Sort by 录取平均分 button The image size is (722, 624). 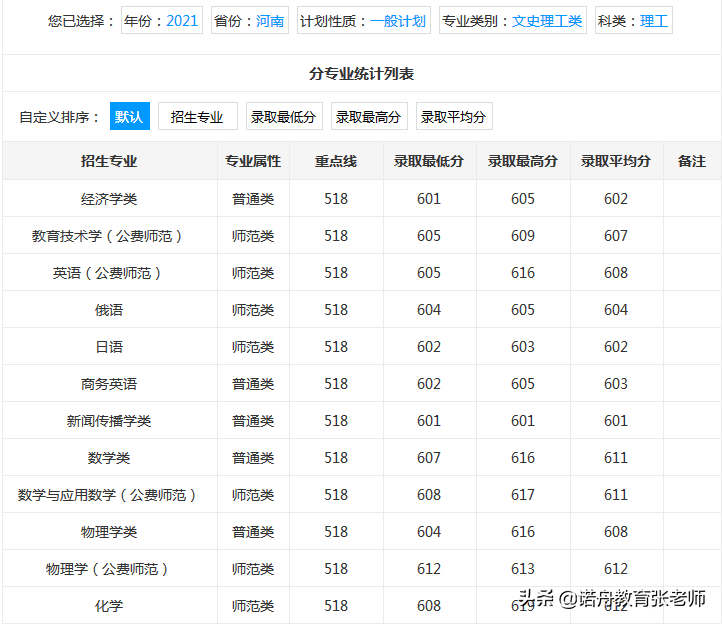pos(454,116)
